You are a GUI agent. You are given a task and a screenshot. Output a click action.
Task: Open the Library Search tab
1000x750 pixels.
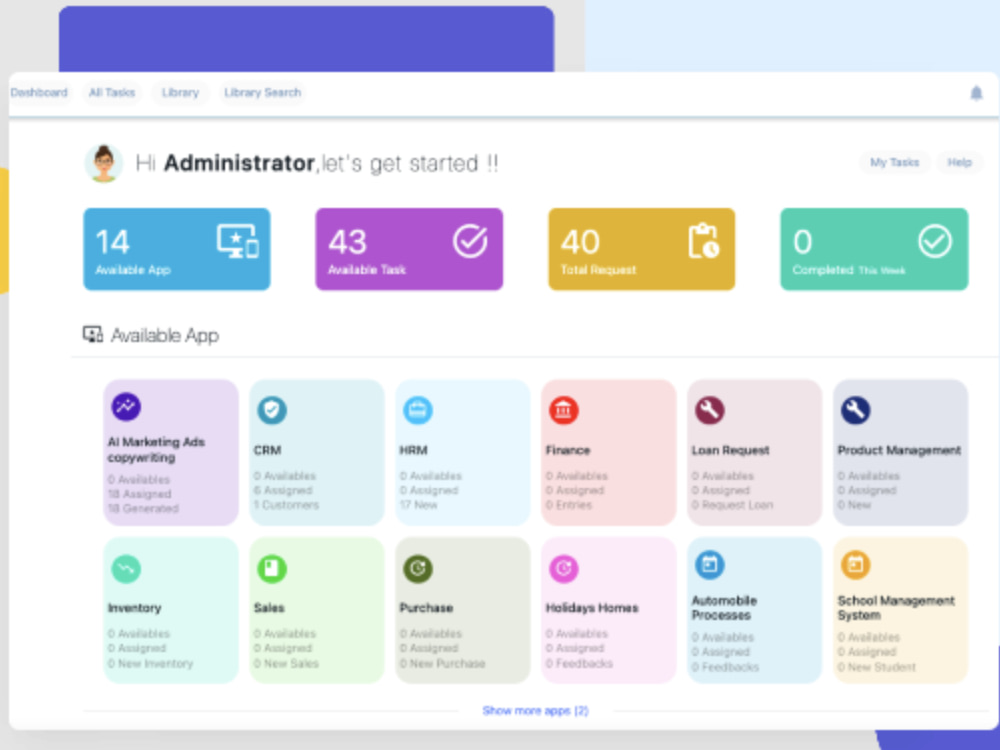[262, 92]
